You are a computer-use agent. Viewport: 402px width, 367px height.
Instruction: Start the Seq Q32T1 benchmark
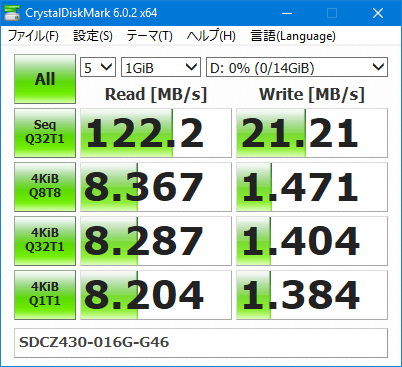pyautogui.click(x=45, y=133)
